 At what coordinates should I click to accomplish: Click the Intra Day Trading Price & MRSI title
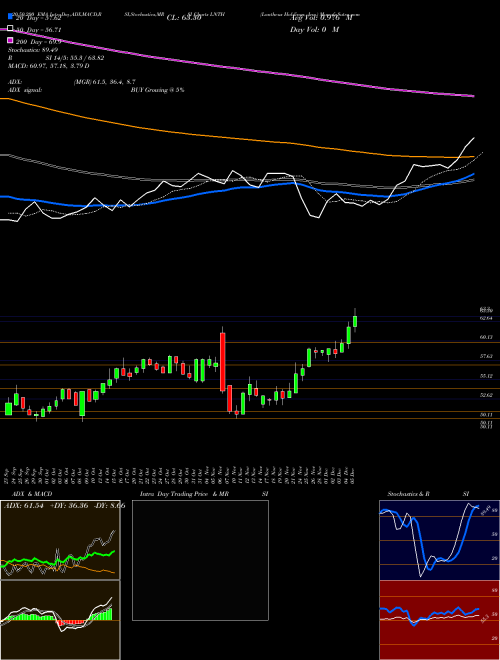pos(204,494)
